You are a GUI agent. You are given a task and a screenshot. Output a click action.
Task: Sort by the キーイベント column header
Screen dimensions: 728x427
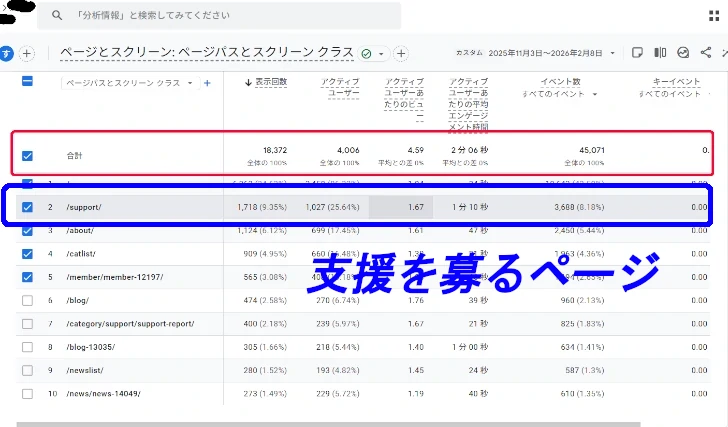[x=676, y=82]
